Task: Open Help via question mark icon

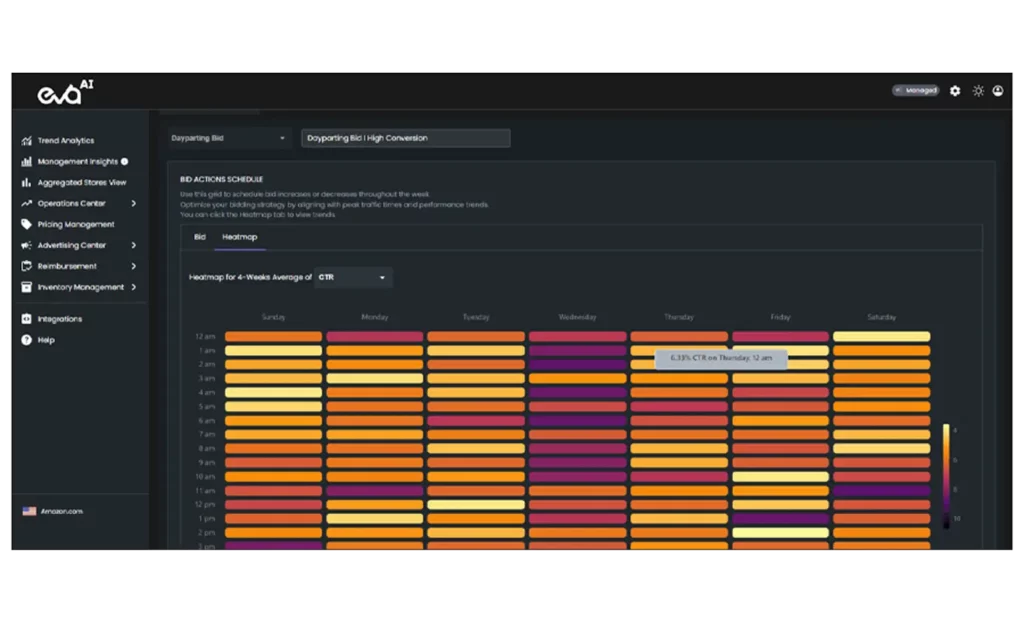Action: point(27,340)
